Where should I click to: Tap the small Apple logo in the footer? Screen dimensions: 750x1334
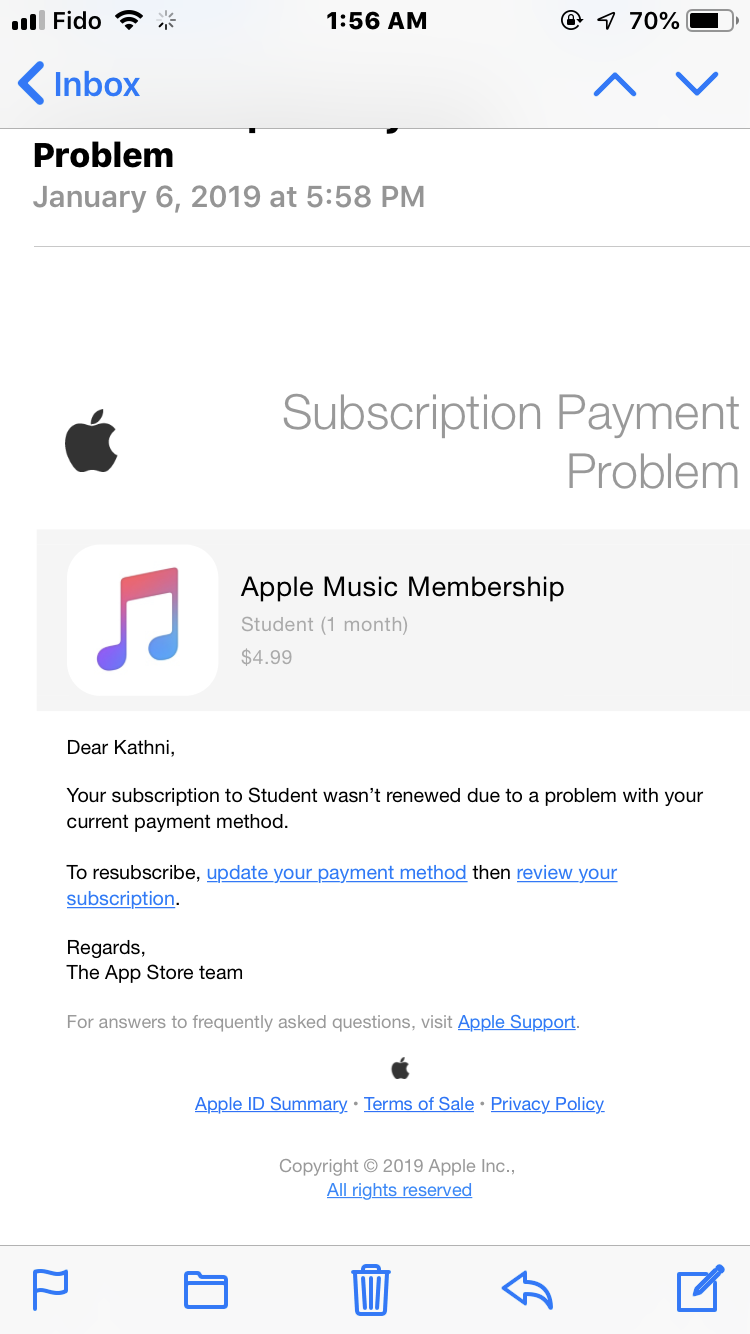coord(400,1068)
